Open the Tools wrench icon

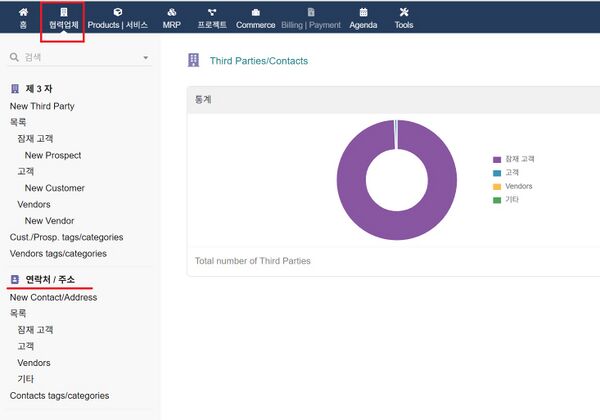click(404, 12)
